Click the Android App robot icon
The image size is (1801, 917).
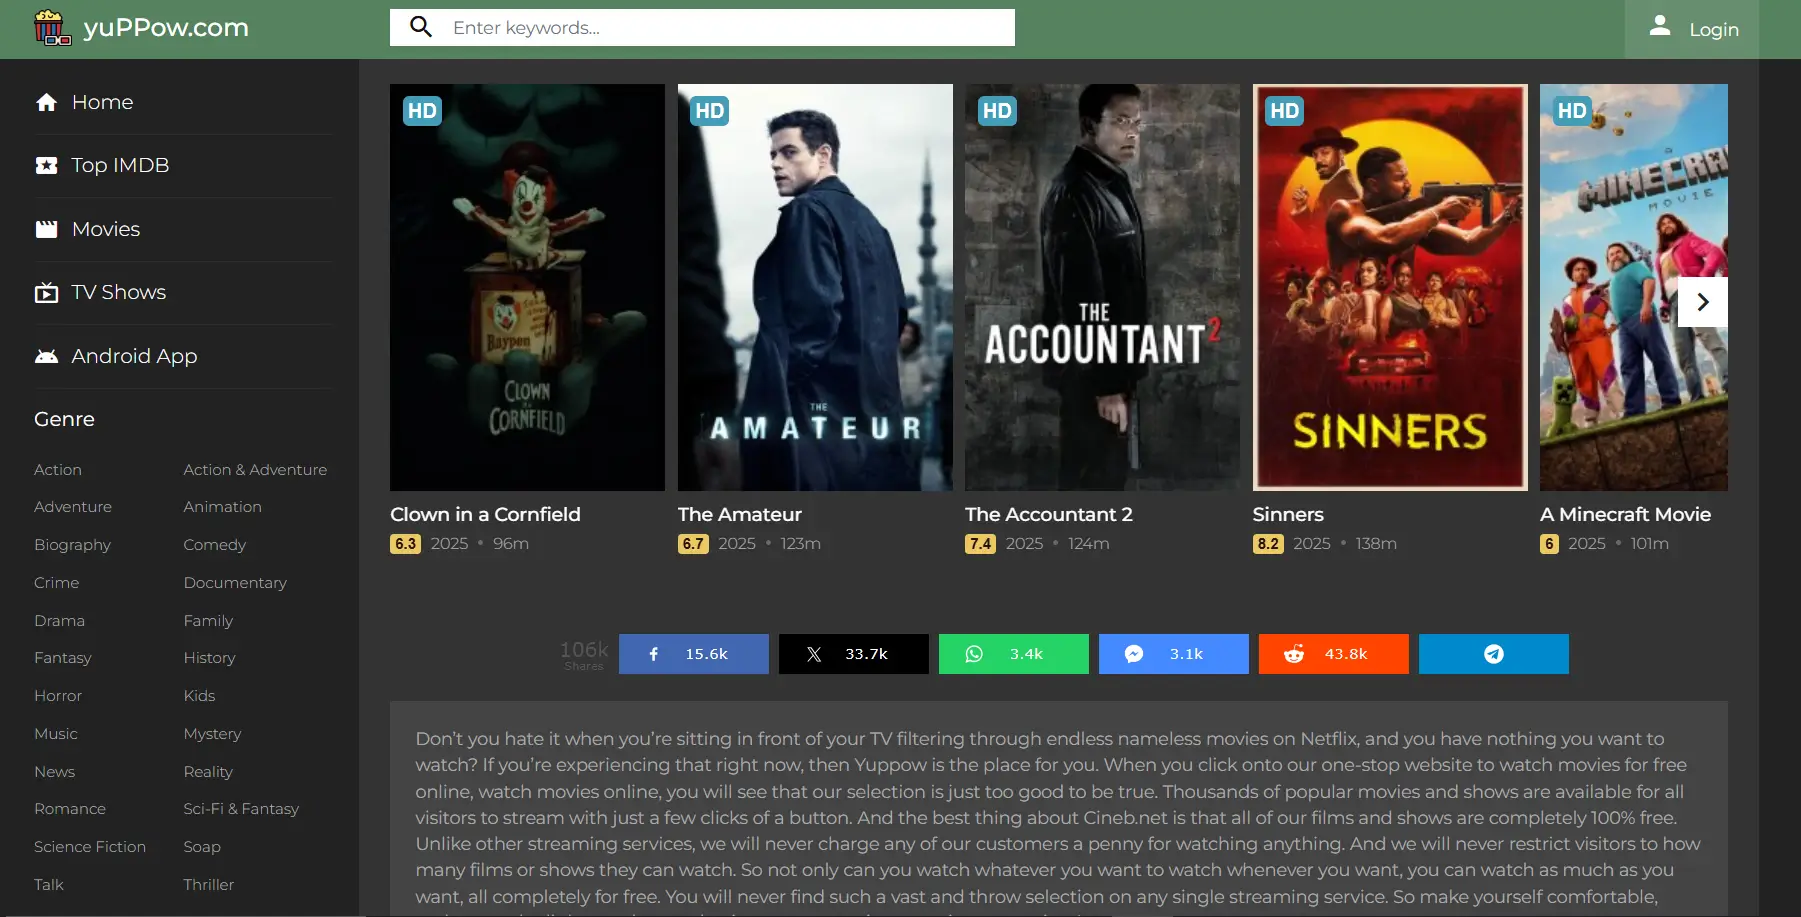pyautogui.click(x=46, y=356)
